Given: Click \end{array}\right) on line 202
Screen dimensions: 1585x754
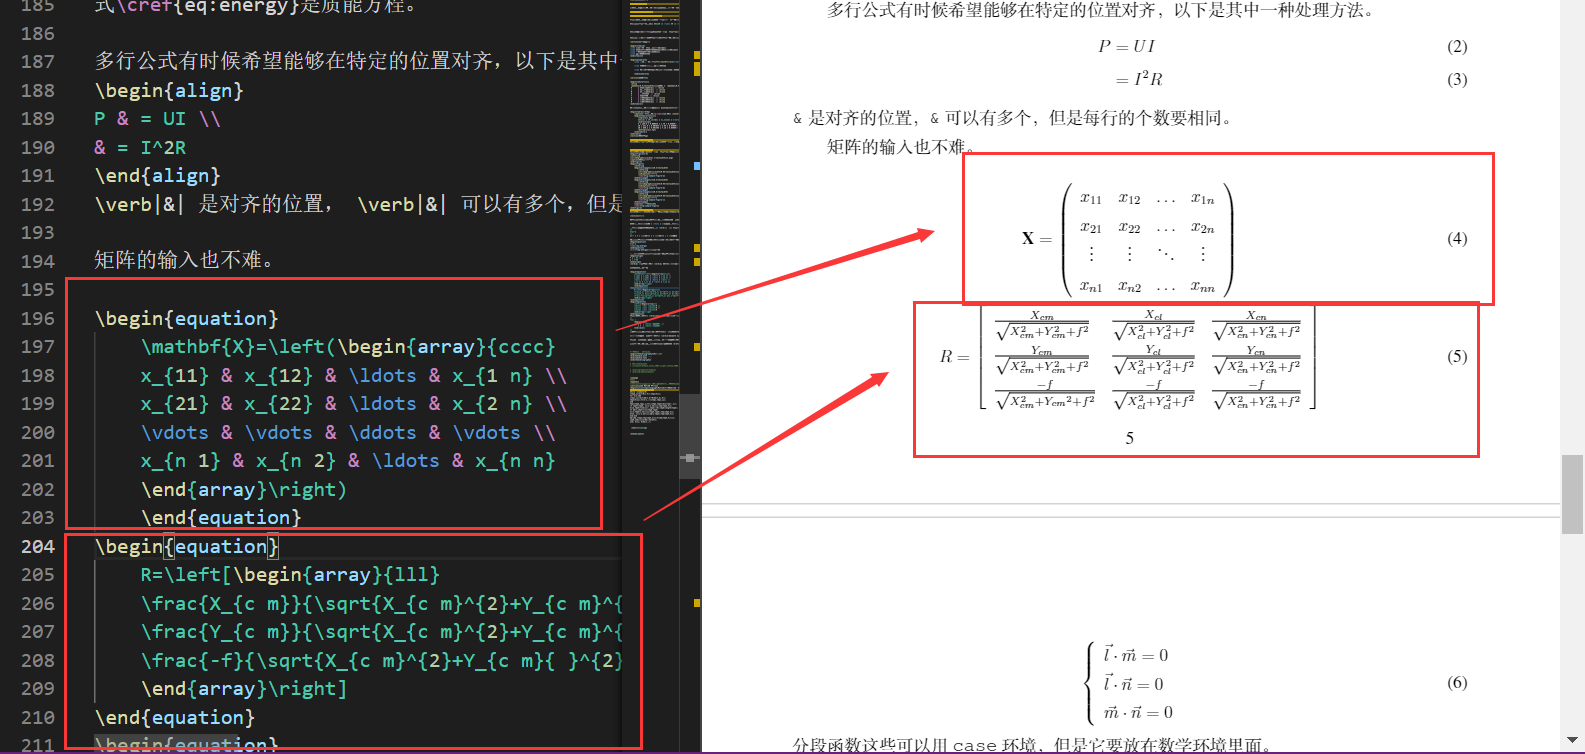Looking at the screenshot, I should click(244, 489).
